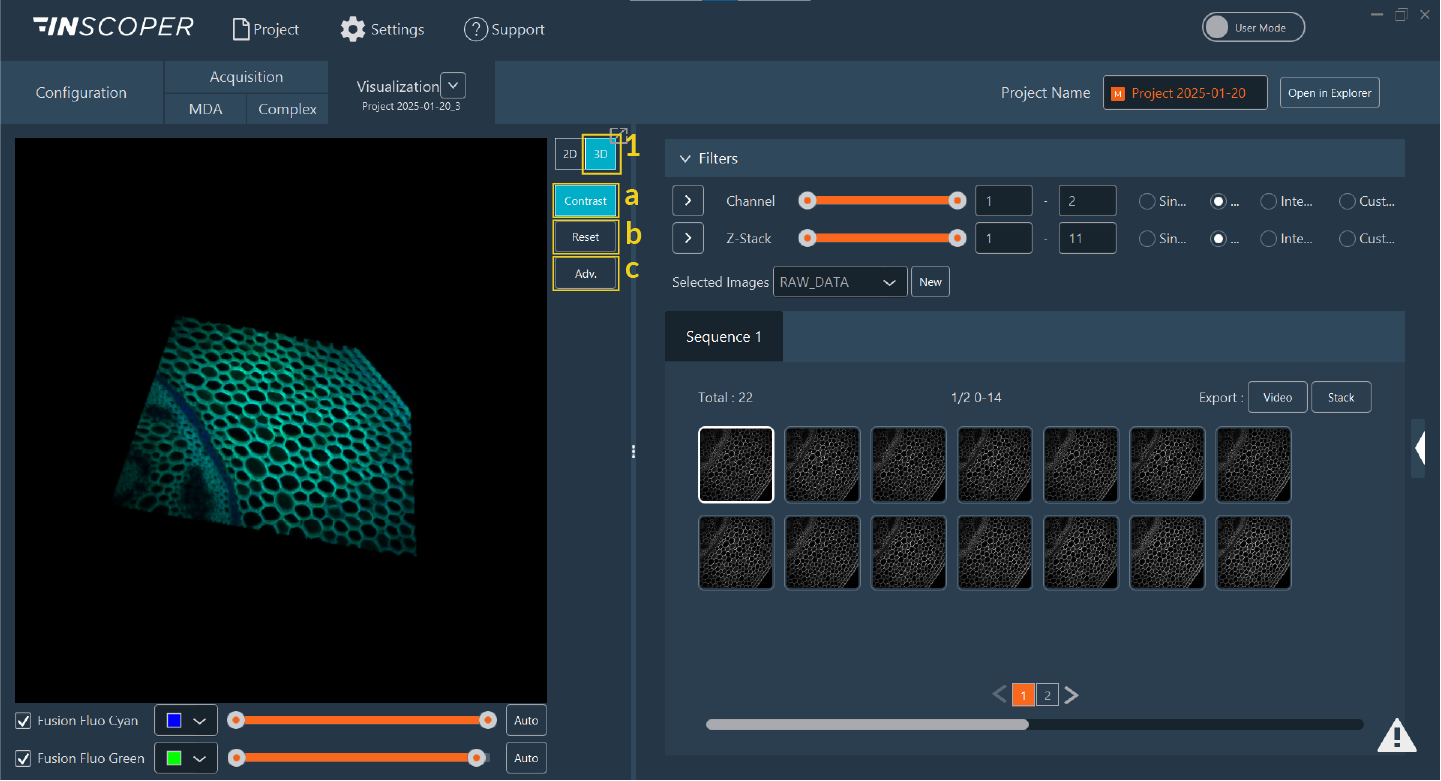The height and width of the screenshot is (781, 1441).
Task: Create a new image selection with the New button
Action: click(930, 281)
